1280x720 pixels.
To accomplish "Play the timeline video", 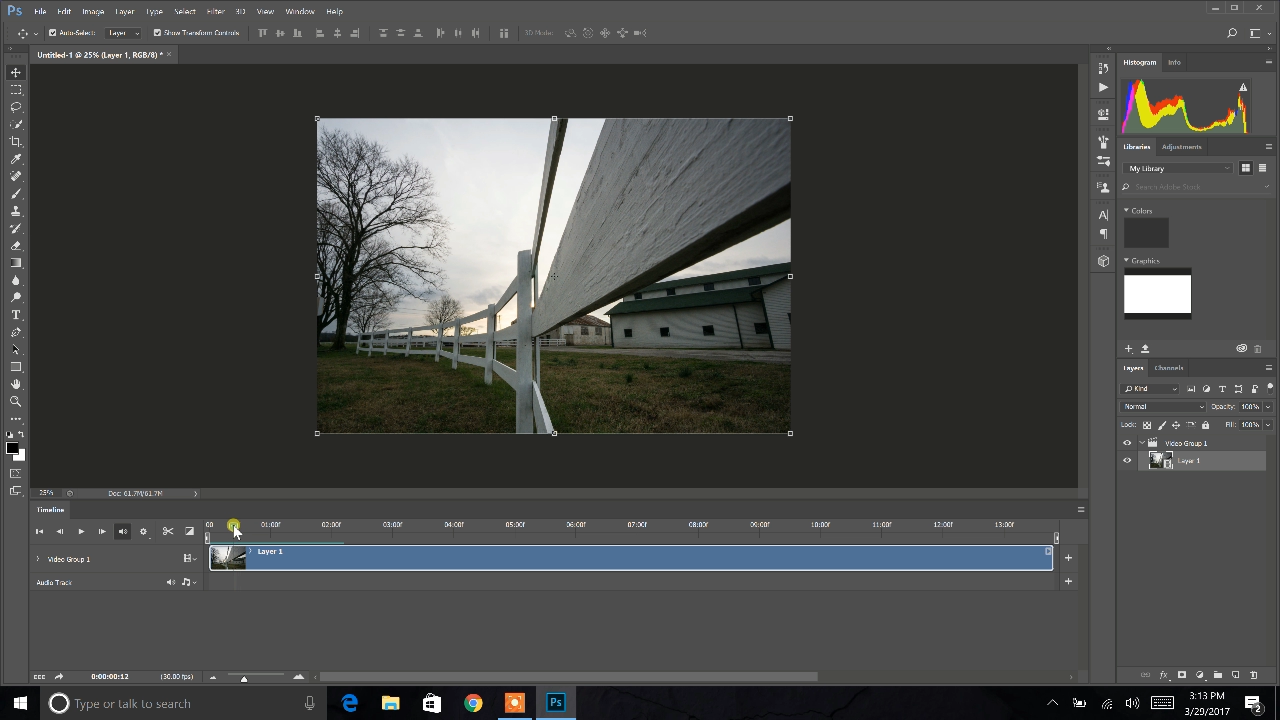I will coord(81,531).
